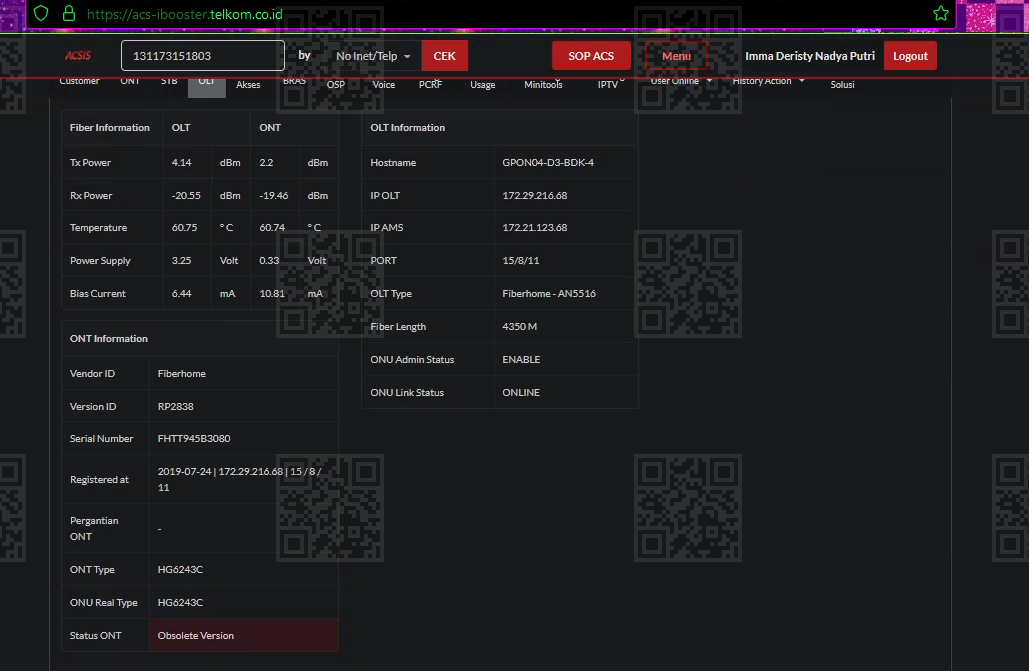Log out using the Logout button
Viewport: 1029px width, 671px height.
(910, 56)
